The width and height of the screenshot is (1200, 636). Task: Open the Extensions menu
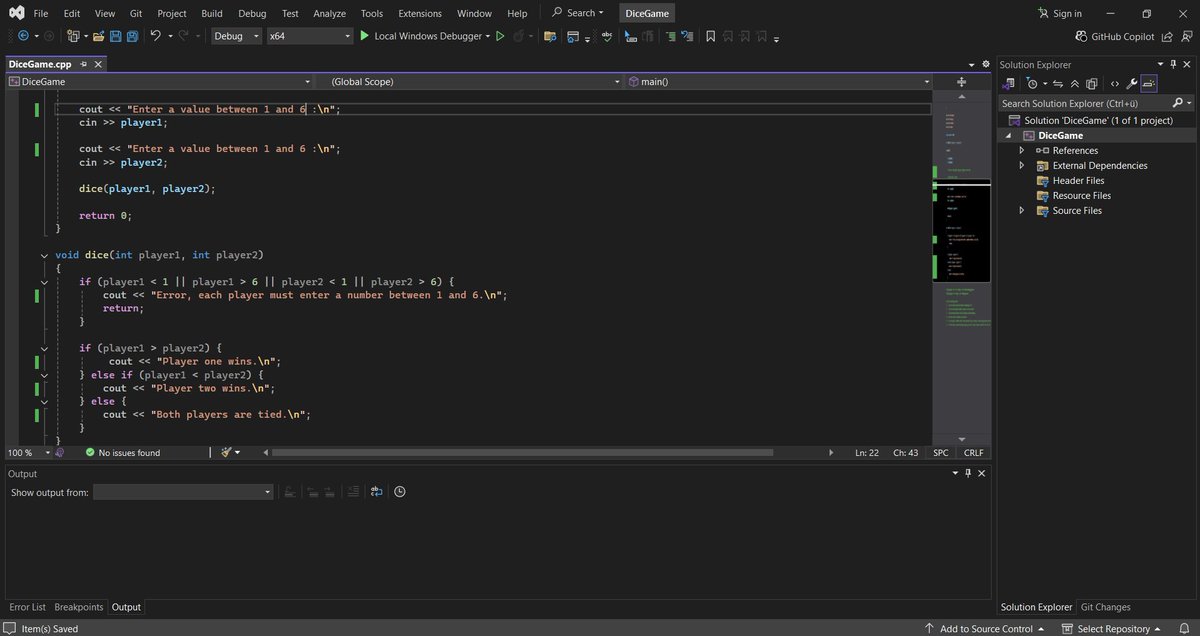click(x=420, y=14)
